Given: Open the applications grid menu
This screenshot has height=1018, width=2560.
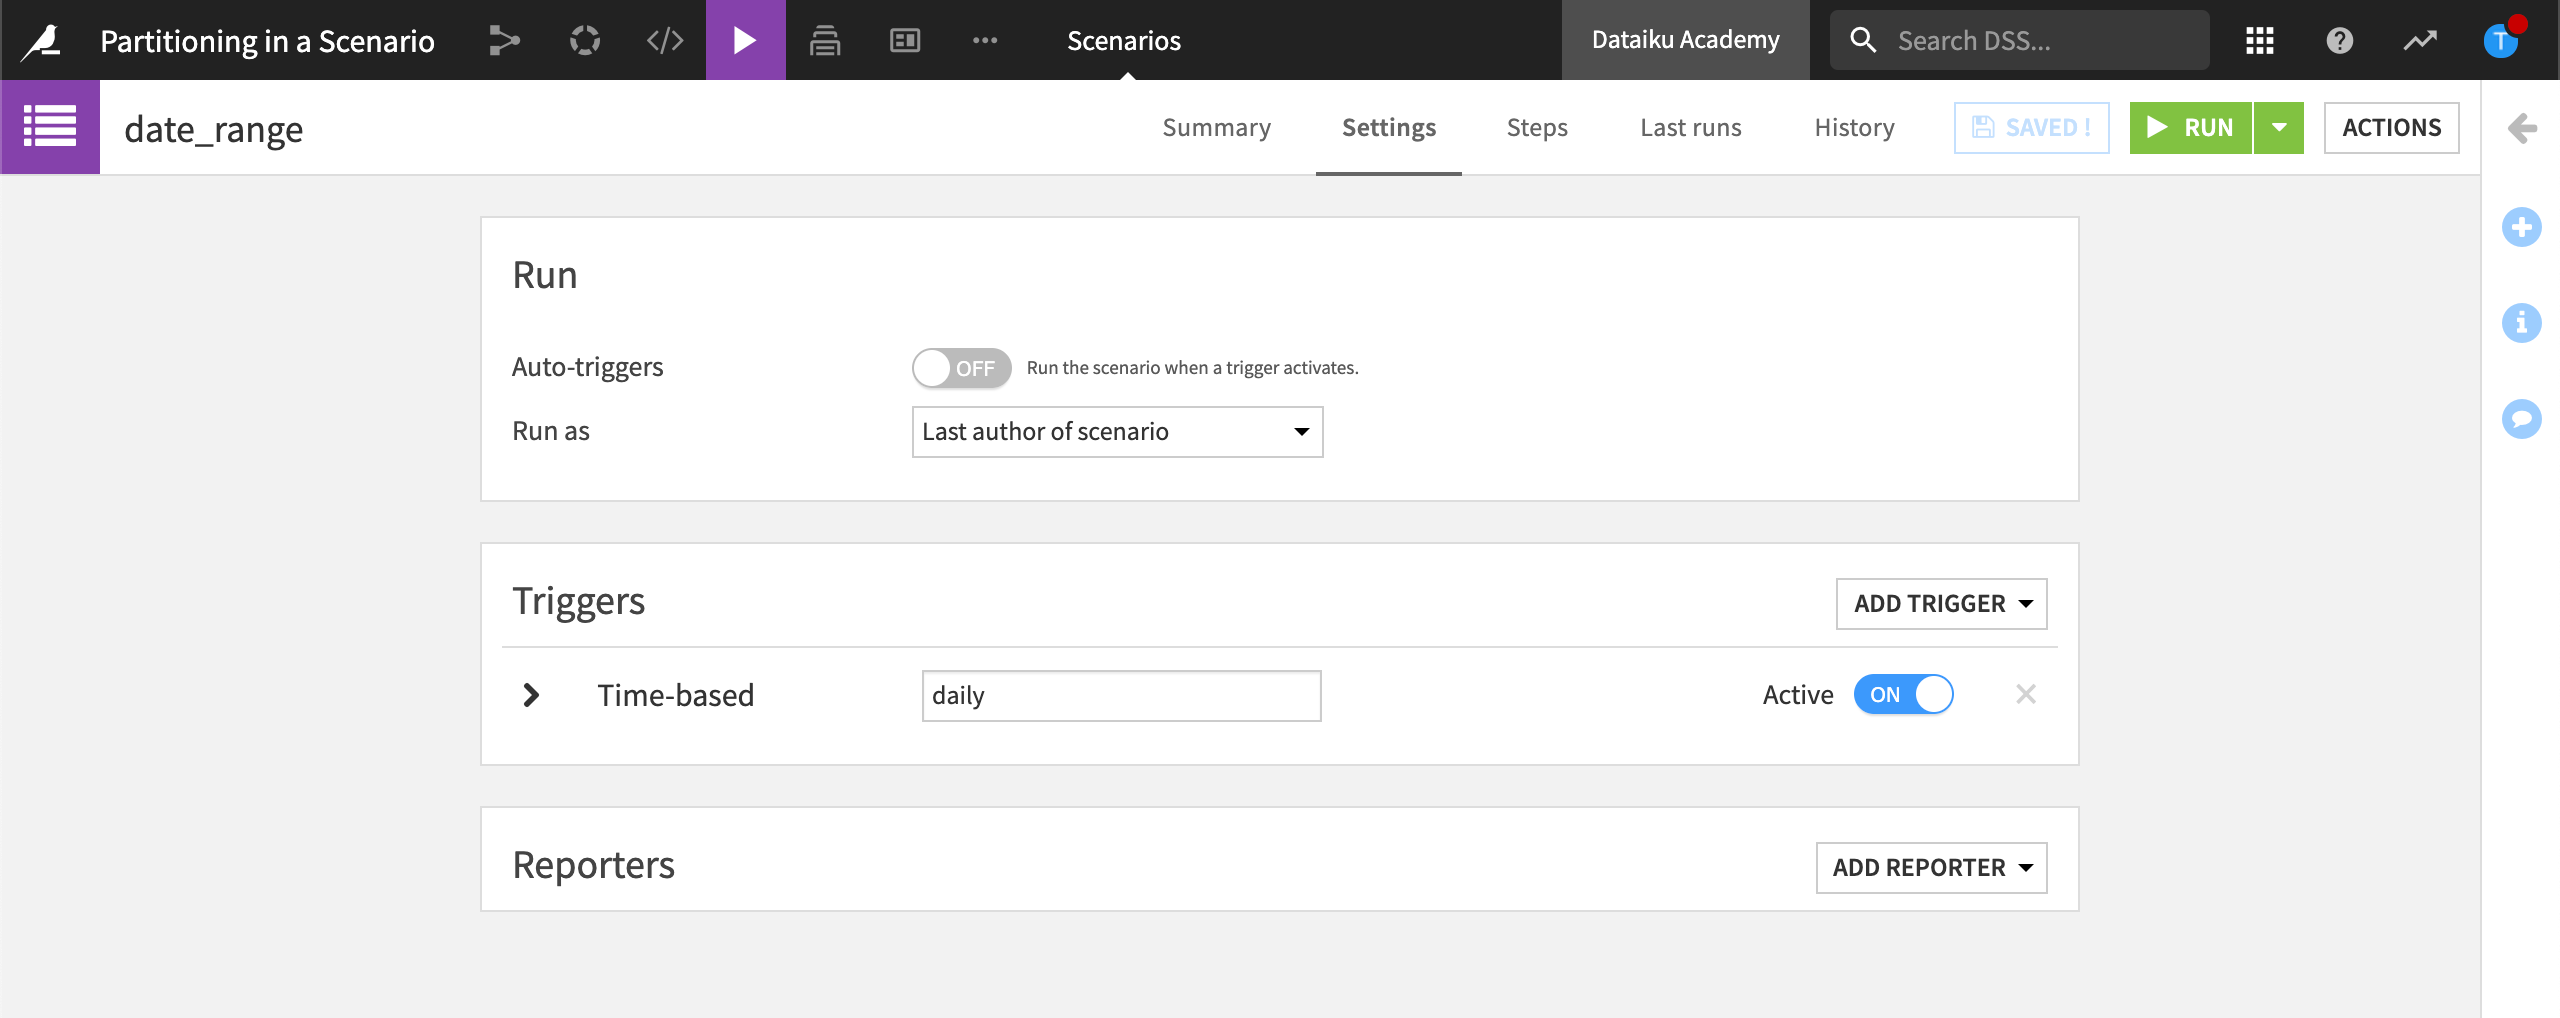Looking at the screenshot, I should tap(2259, 40).
